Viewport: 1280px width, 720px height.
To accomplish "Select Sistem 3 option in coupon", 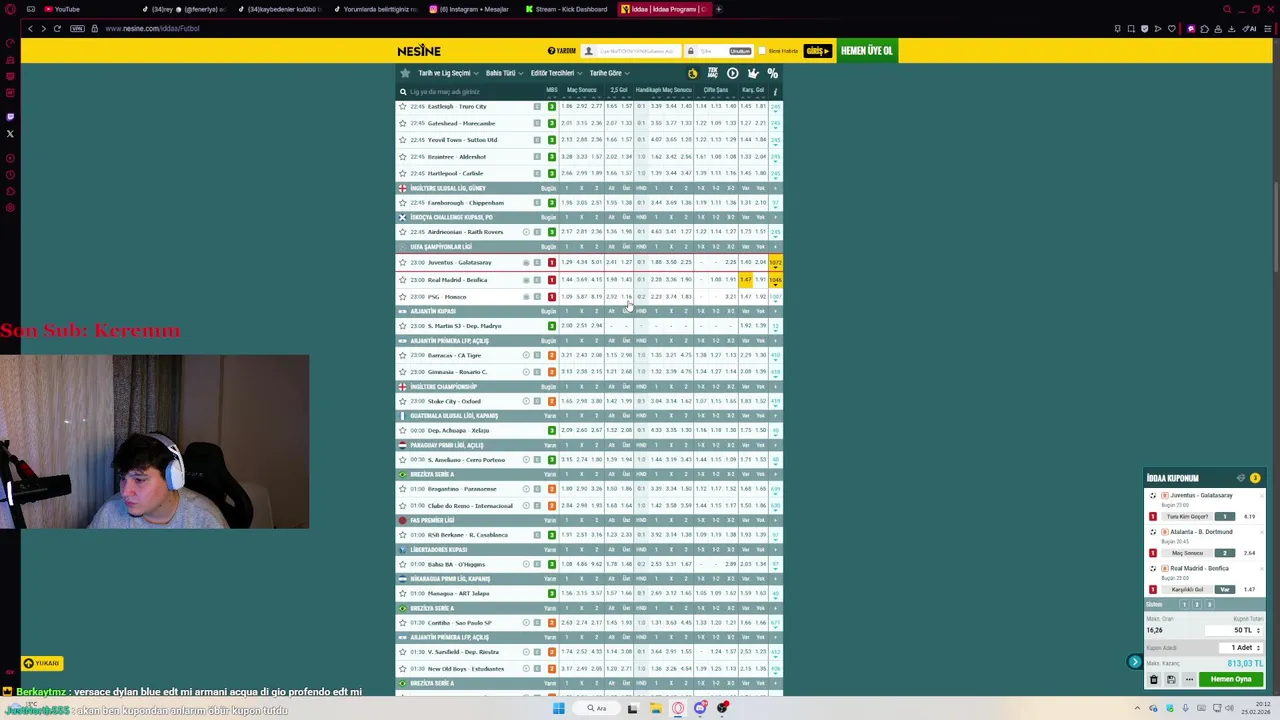I will (1209, 604).
